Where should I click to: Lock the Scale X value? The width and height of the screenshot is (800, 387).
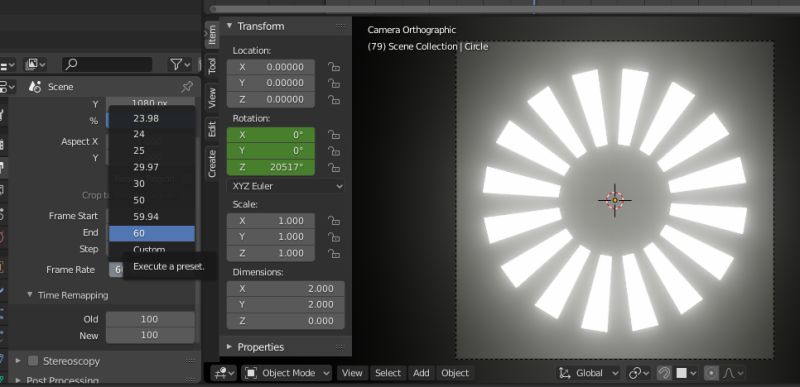(x=334, y=221)
